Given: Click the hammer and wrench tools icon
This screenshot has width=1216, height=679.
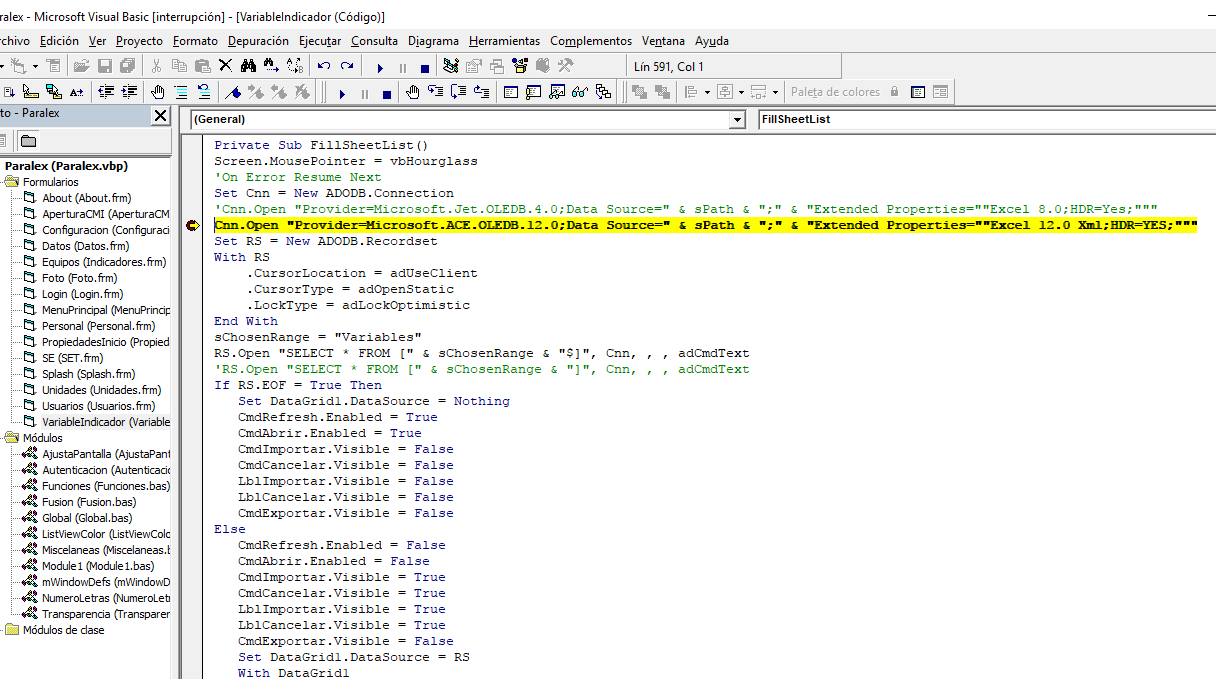Looking at the screenshot, I should click(x=565, y=66).
